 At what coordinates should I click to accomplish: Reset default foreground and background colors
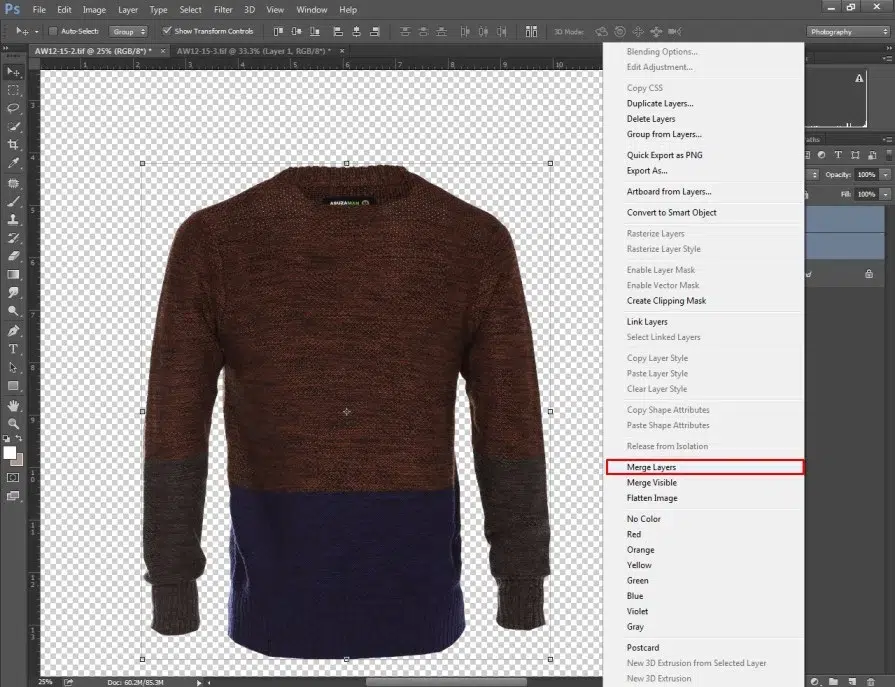(6, 438)
